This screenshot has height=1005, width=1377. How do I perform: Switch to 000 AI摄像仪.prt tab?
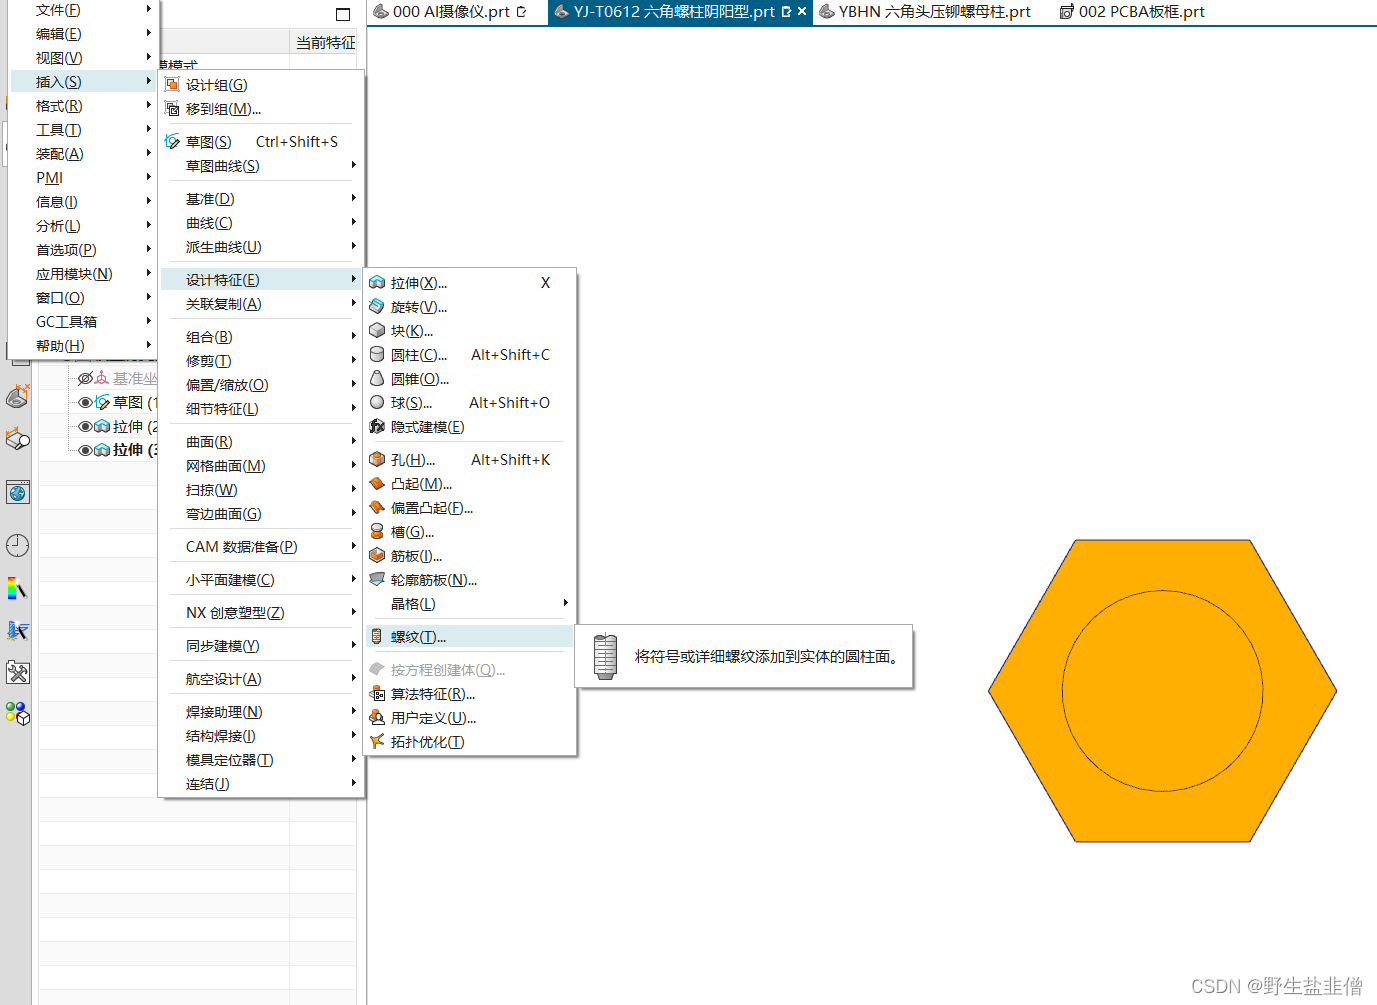click(x=449, y=12)
